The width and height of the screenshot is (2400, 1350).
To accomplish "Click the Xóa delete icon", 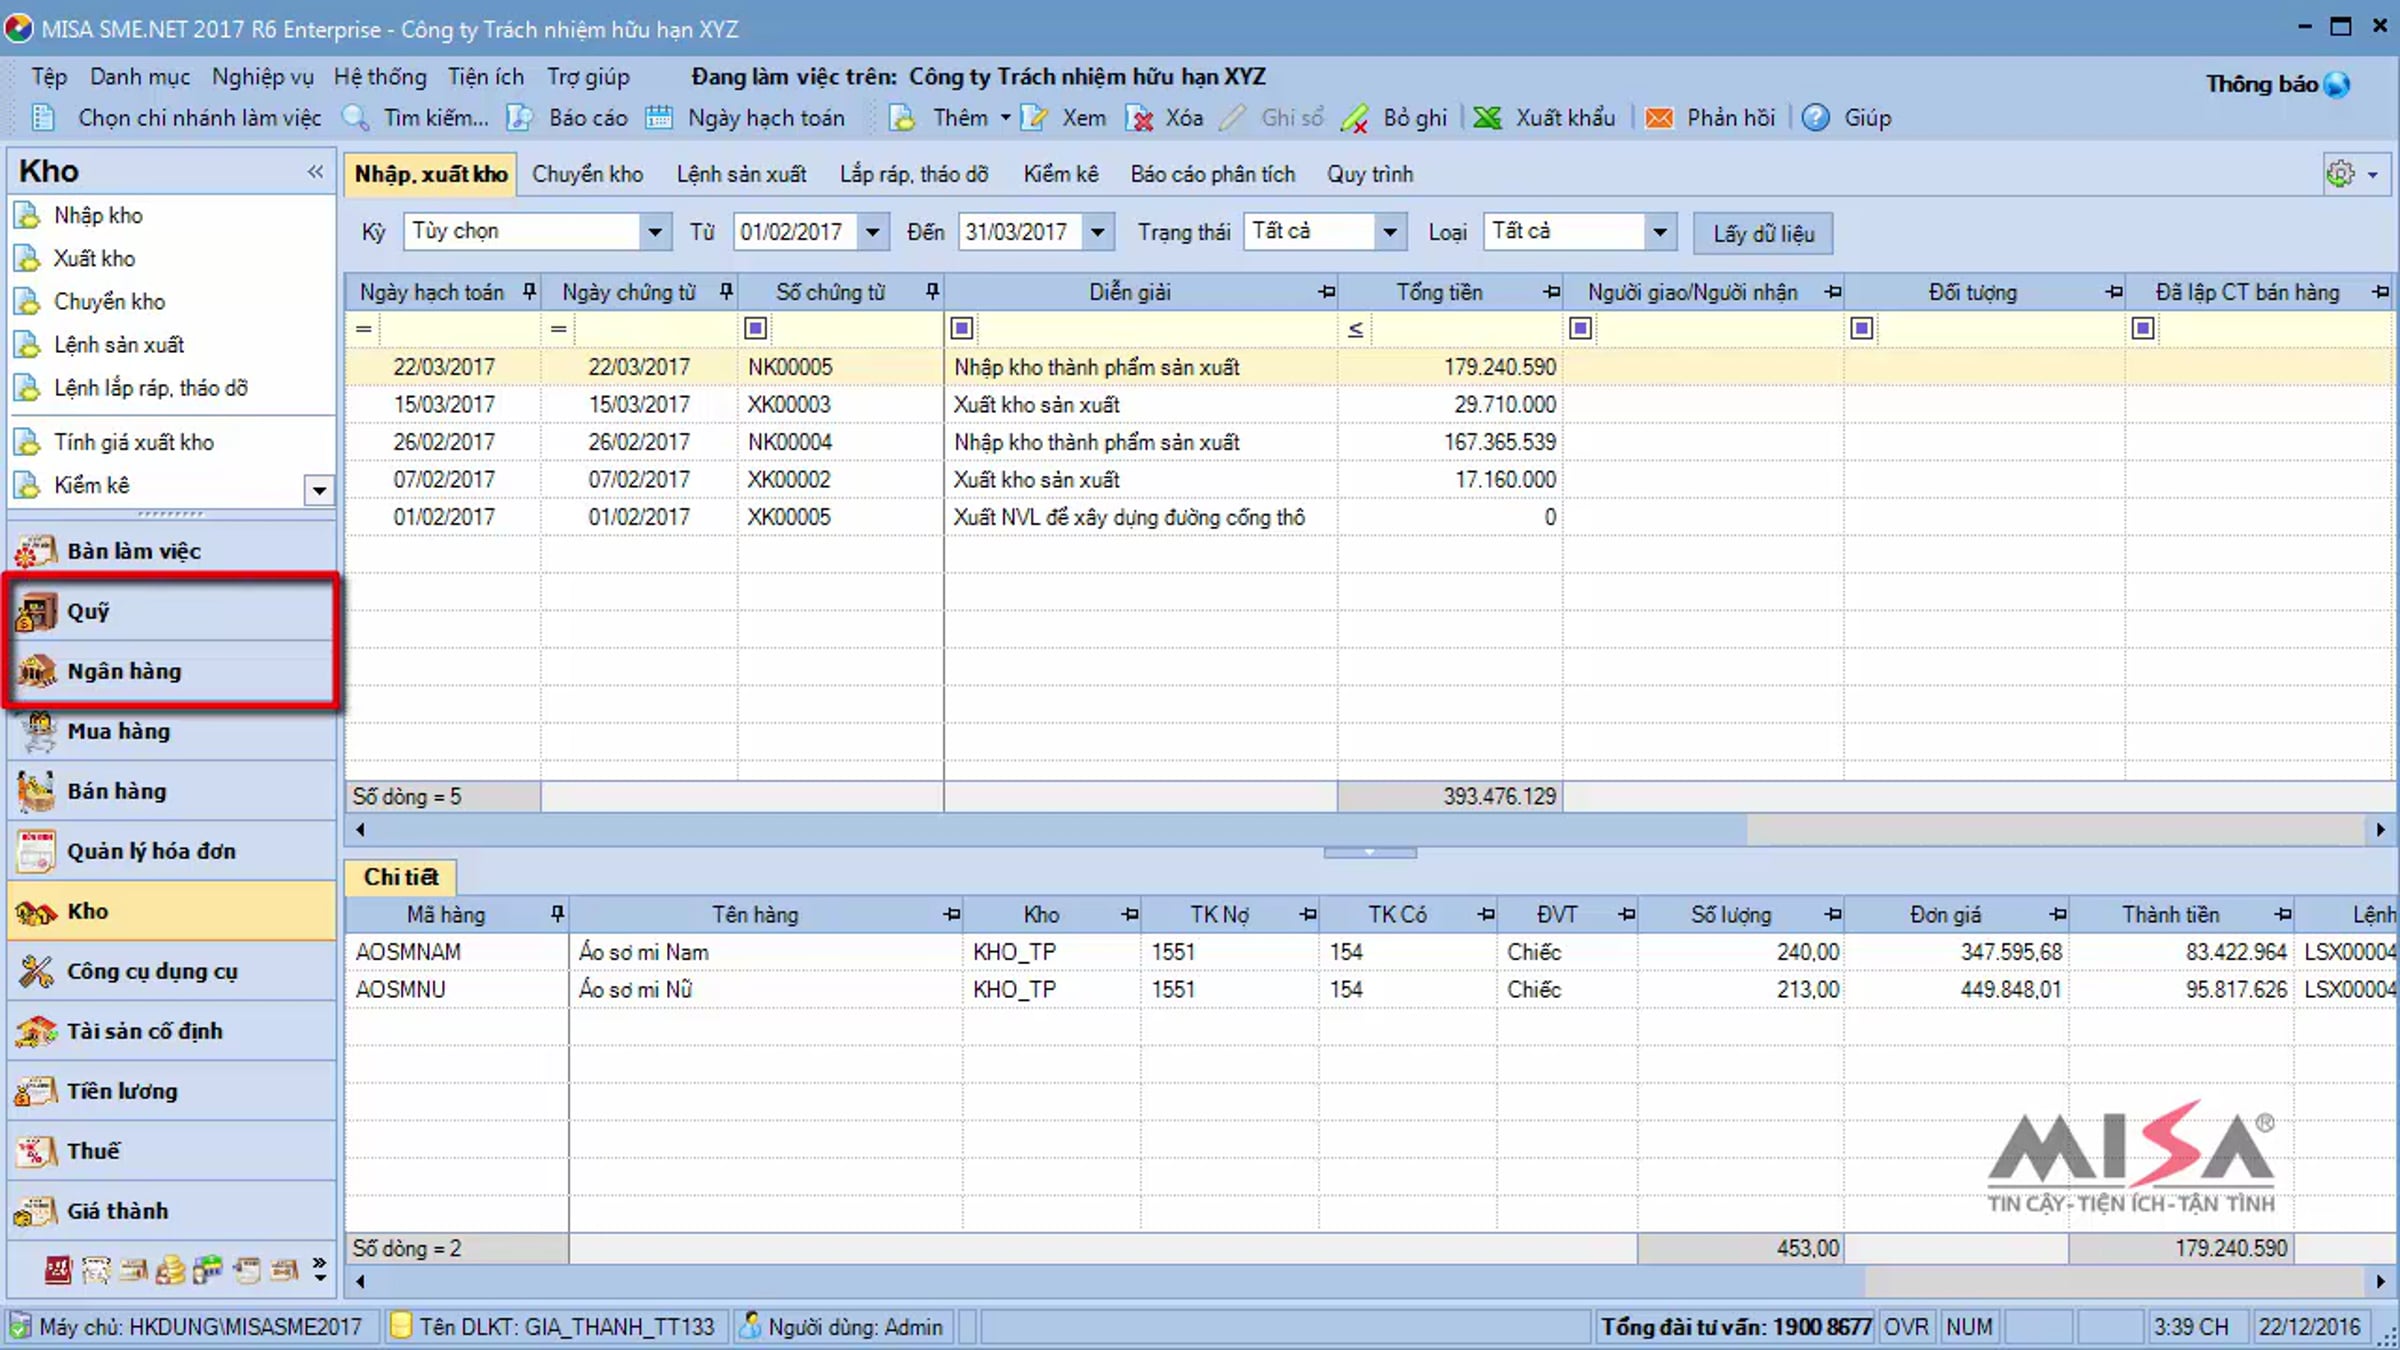I will [x=1139, y=118].
